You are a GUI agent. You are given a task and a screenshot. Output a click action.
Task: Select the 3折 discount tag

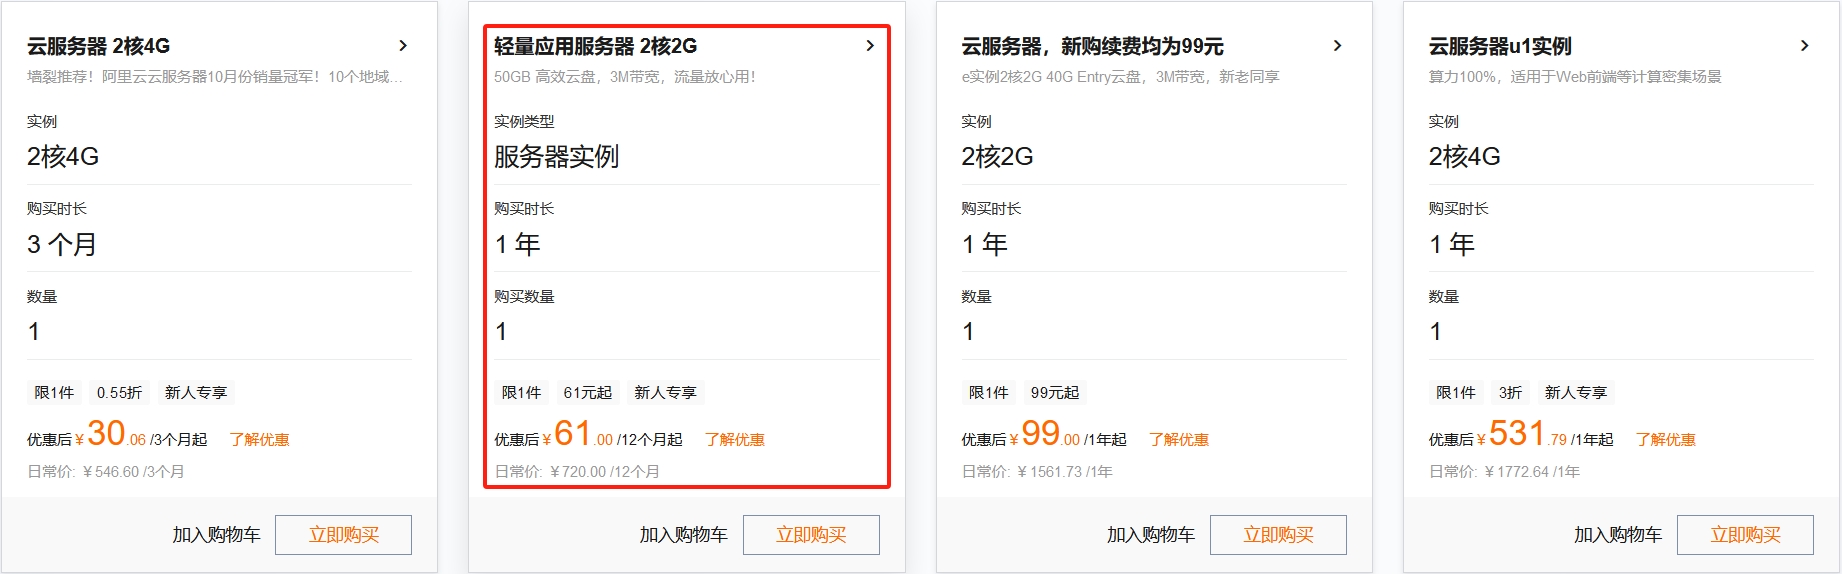pos(1510,393)
